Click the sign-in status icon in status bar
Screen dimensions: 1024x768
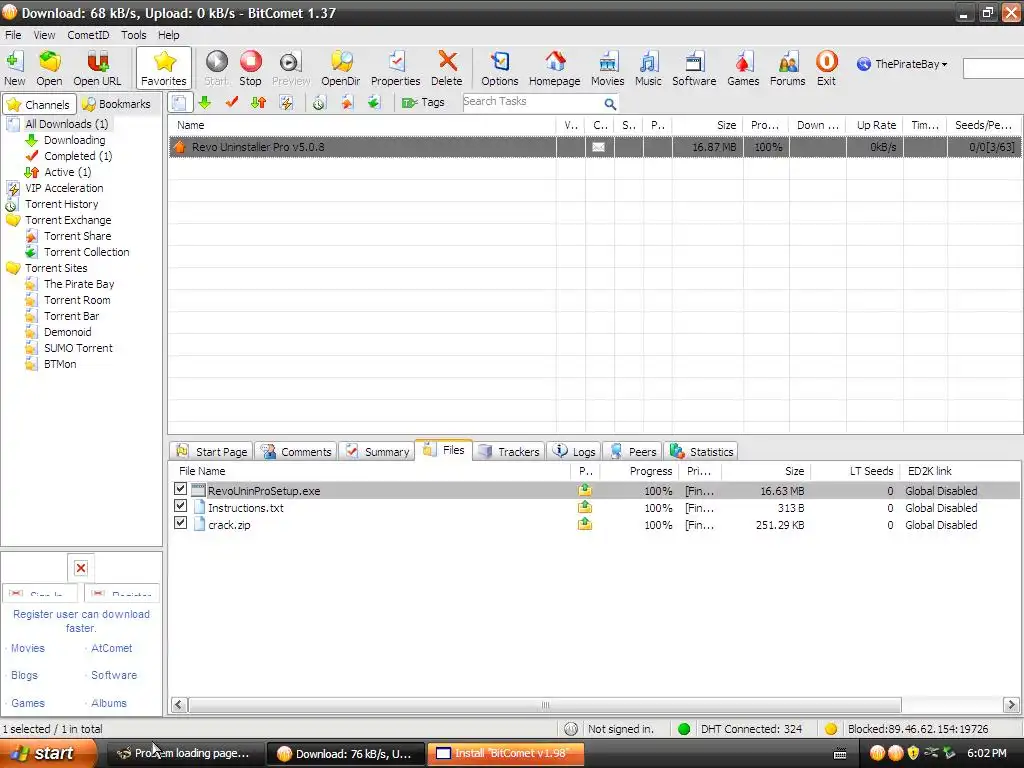[x=571, y=729]
